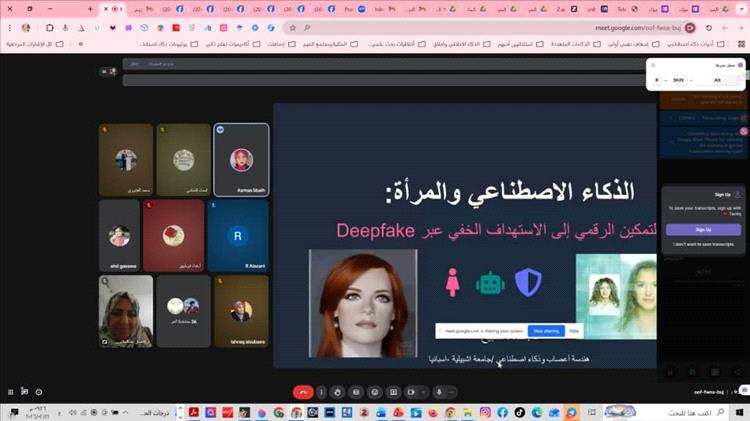This screenshot has width=750, height=421.
Task: Select the R Alazani participant tile
Action: tap(237, 236)
